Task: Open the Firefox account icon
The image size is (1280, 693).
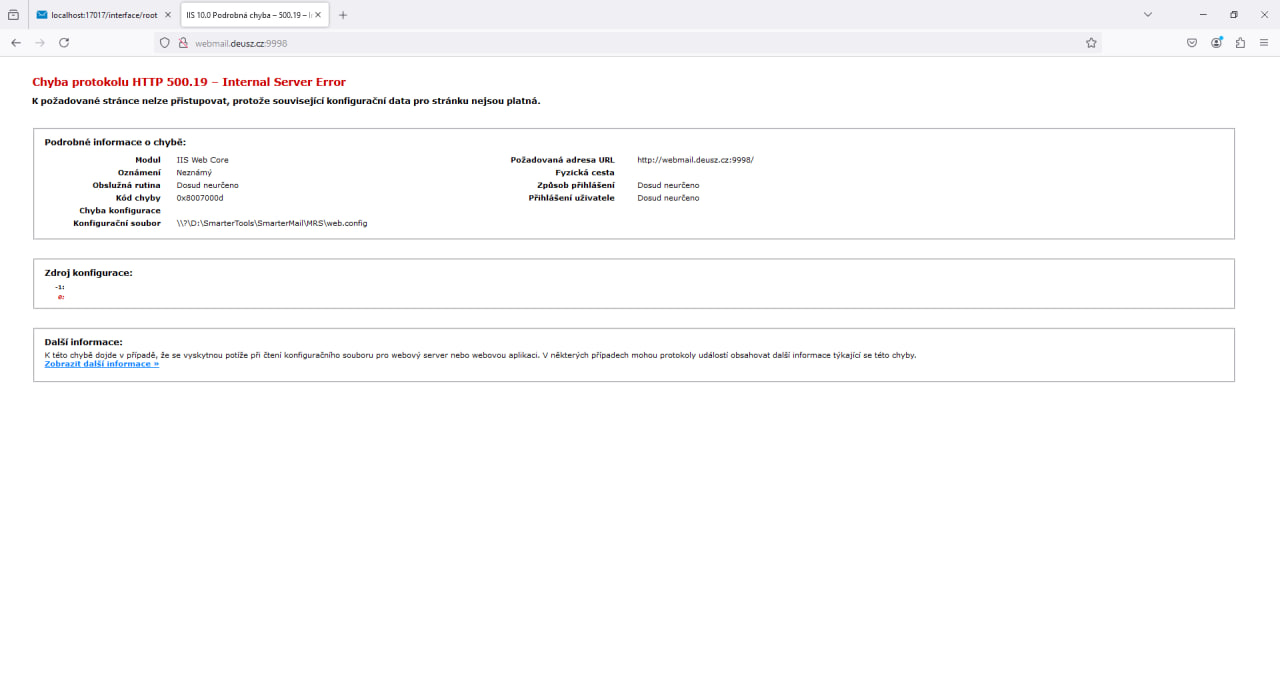Action: [x=1217, y=43]
